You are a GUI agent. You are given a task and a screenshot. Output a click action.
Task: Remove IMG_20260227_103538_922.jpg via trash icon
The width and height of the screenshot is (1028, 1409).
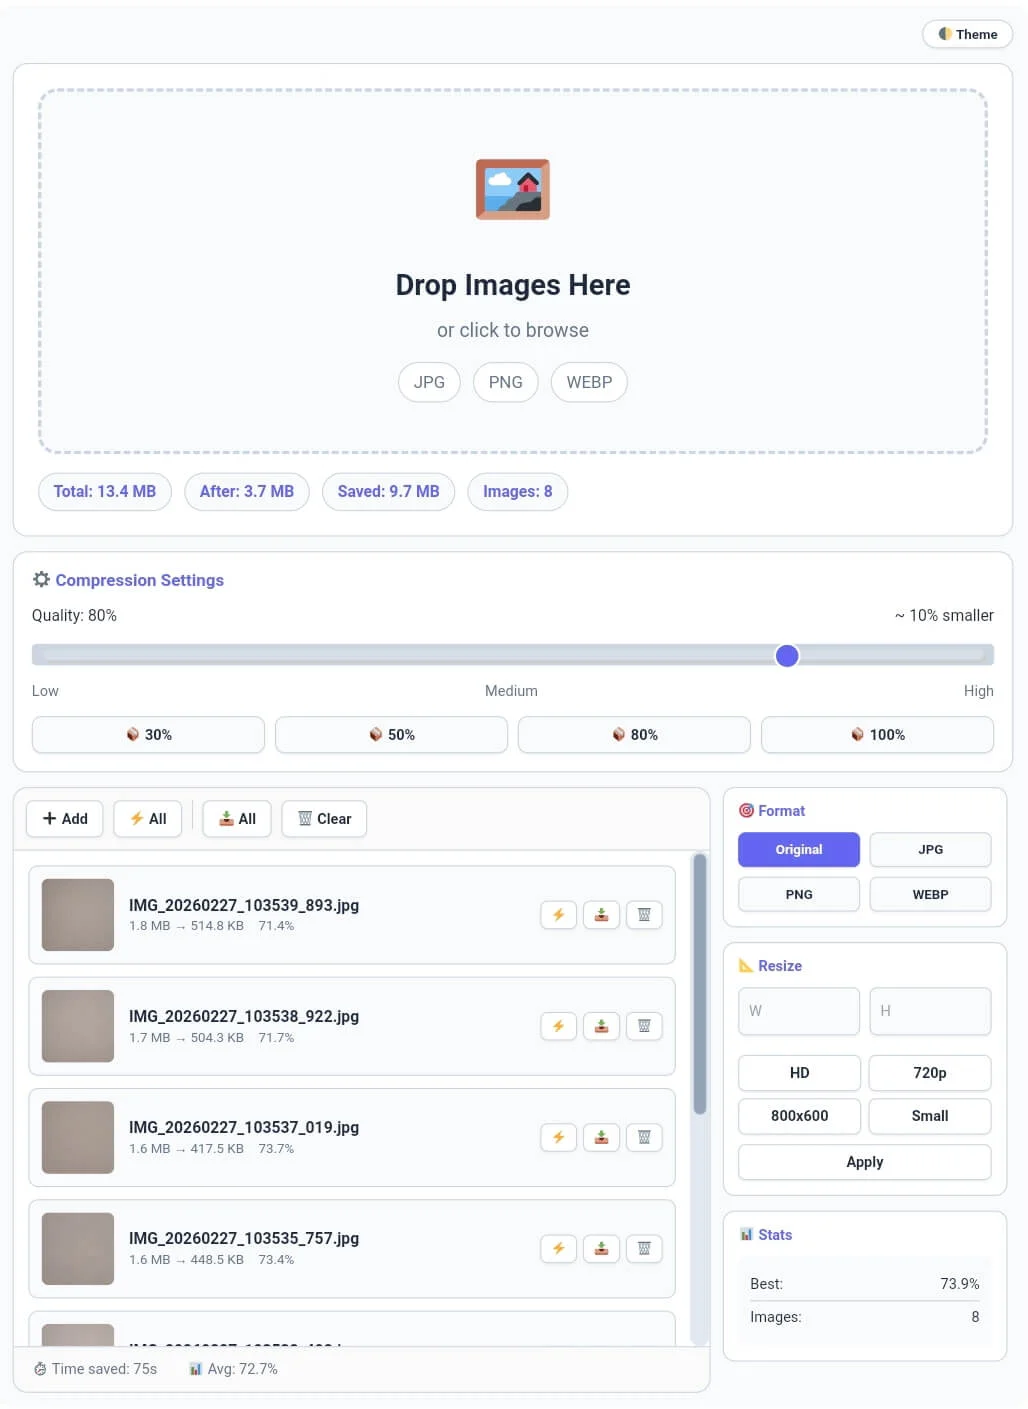coord(644,1026)
